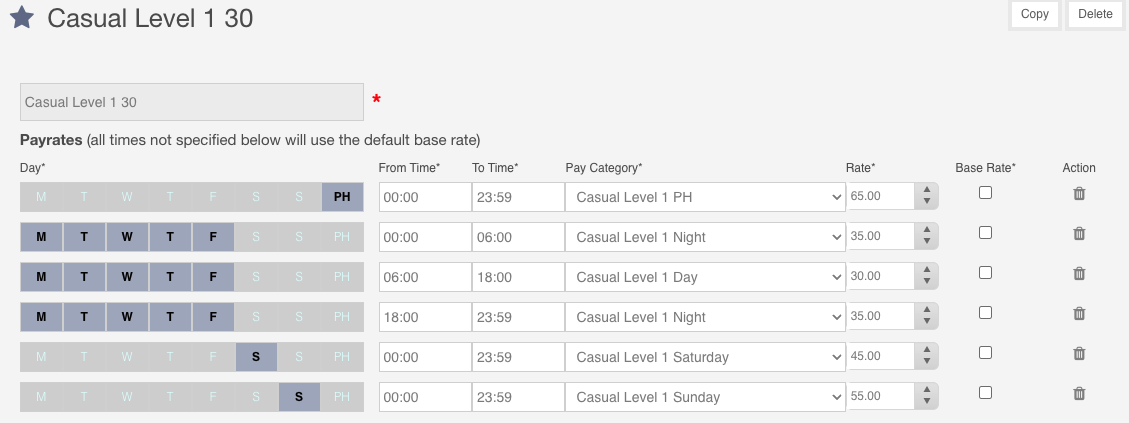
Task: Tick Base Rate checkbox for PH row
Action: [x=985, y=192]
